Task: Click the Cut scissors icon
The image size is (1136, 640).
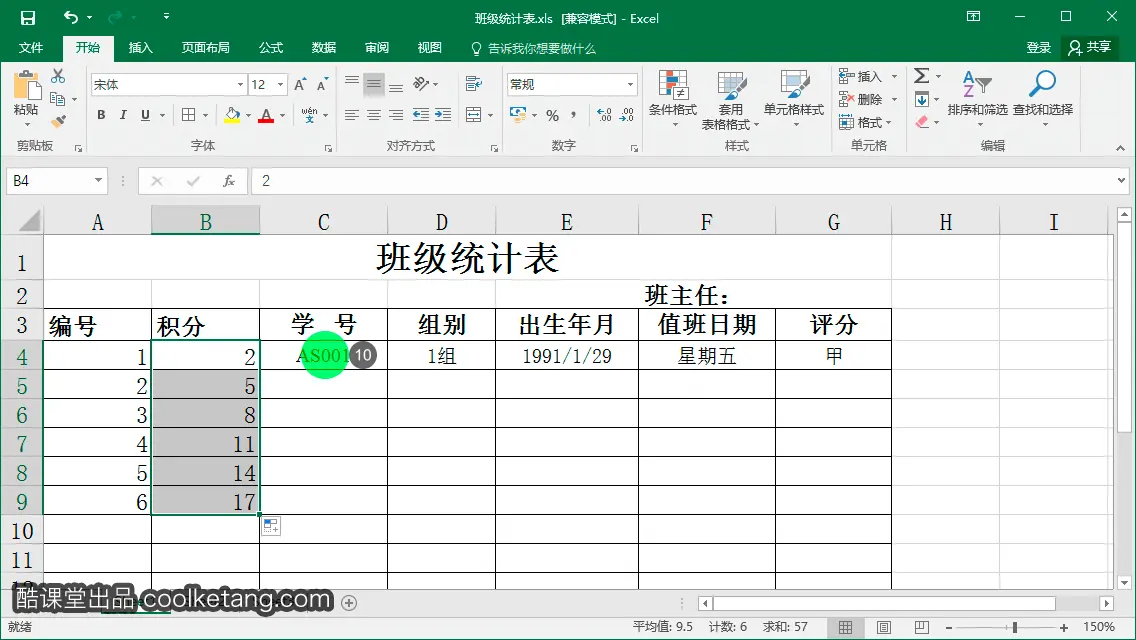Action: click(58, 76)
